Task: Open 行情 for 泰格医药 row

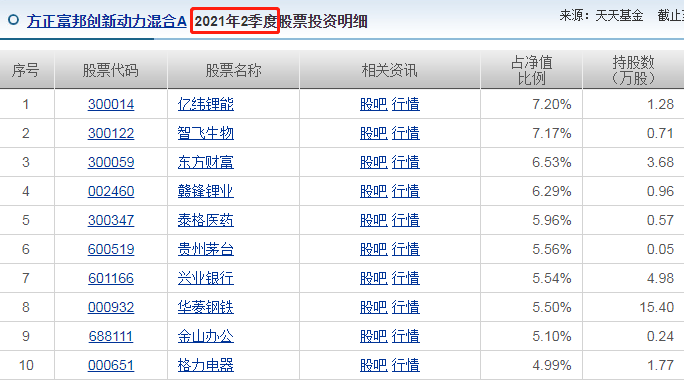Action: tap(406, 220)
